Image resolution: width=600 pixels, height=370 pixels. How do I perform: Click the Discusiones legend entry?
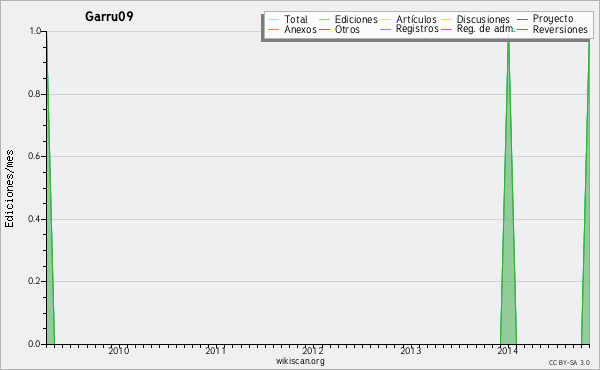point(483,19)
